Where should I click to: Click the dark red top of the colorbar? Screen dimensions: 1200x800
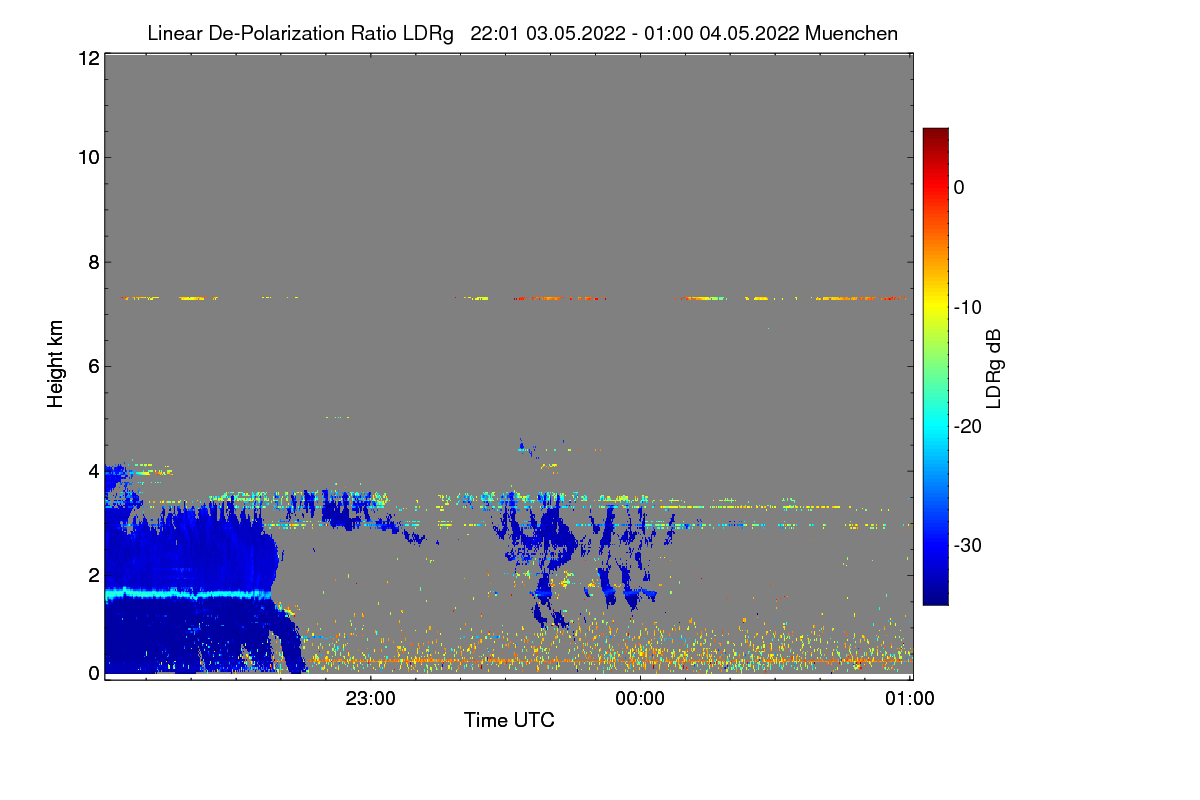pos(935,135)
